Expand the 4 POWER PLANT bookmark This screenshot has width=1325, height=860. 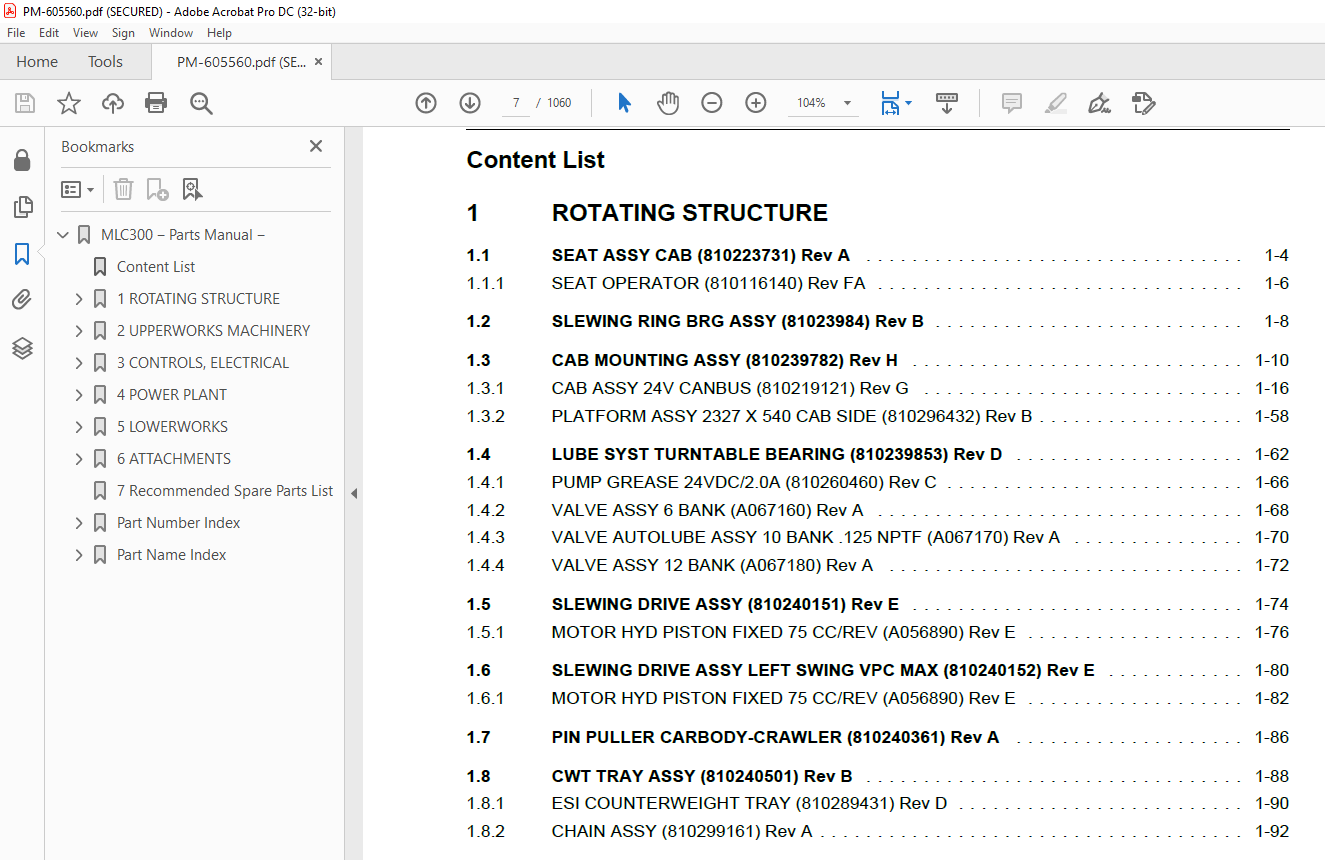click(79, 395)
